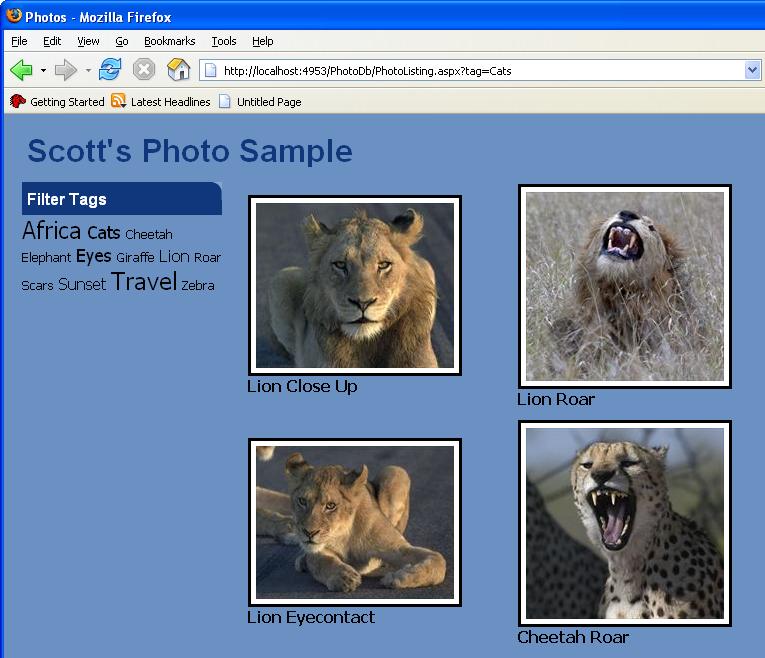Click the Lion Roar caption
The image size is (765, 658).
(556, 399)
